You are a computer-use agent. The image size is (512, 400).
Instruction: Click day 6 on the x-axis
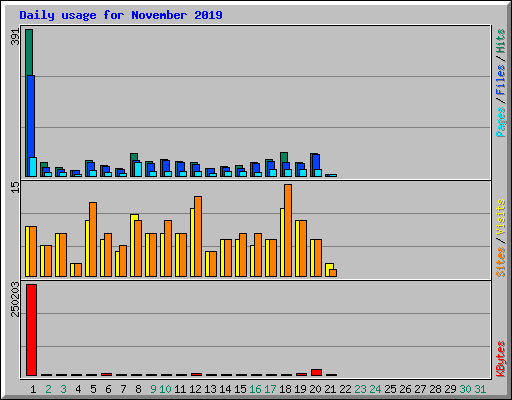(x=108, y=389)
